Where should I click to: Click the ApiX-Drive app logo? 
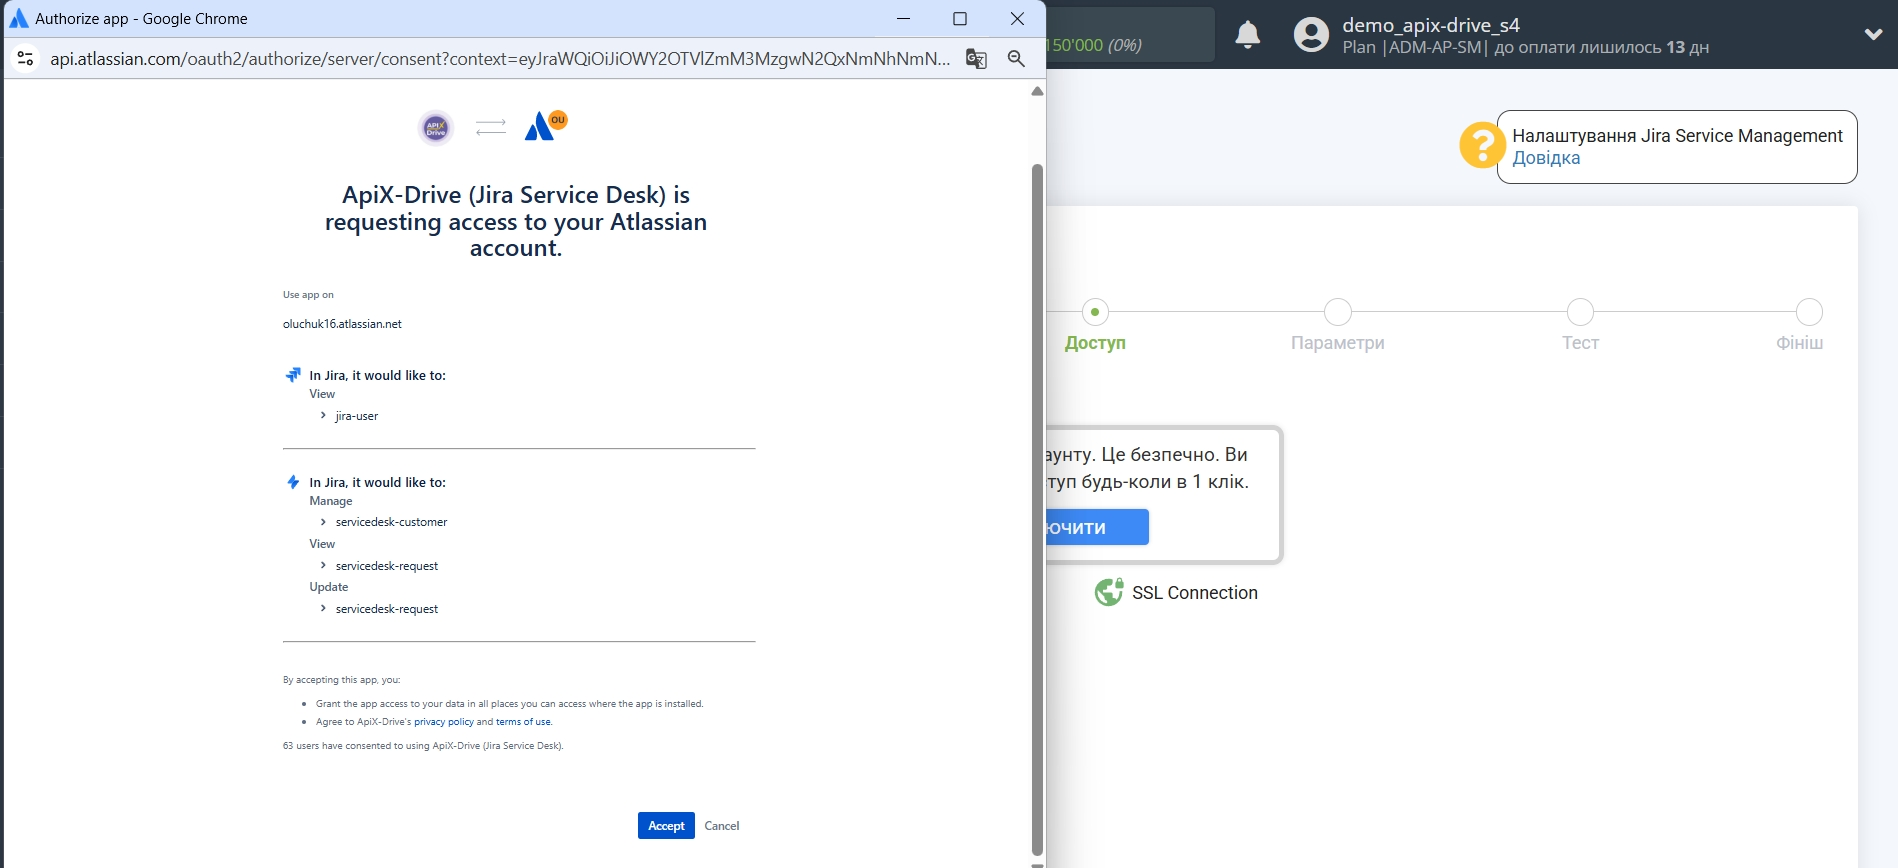pos(436,128)
